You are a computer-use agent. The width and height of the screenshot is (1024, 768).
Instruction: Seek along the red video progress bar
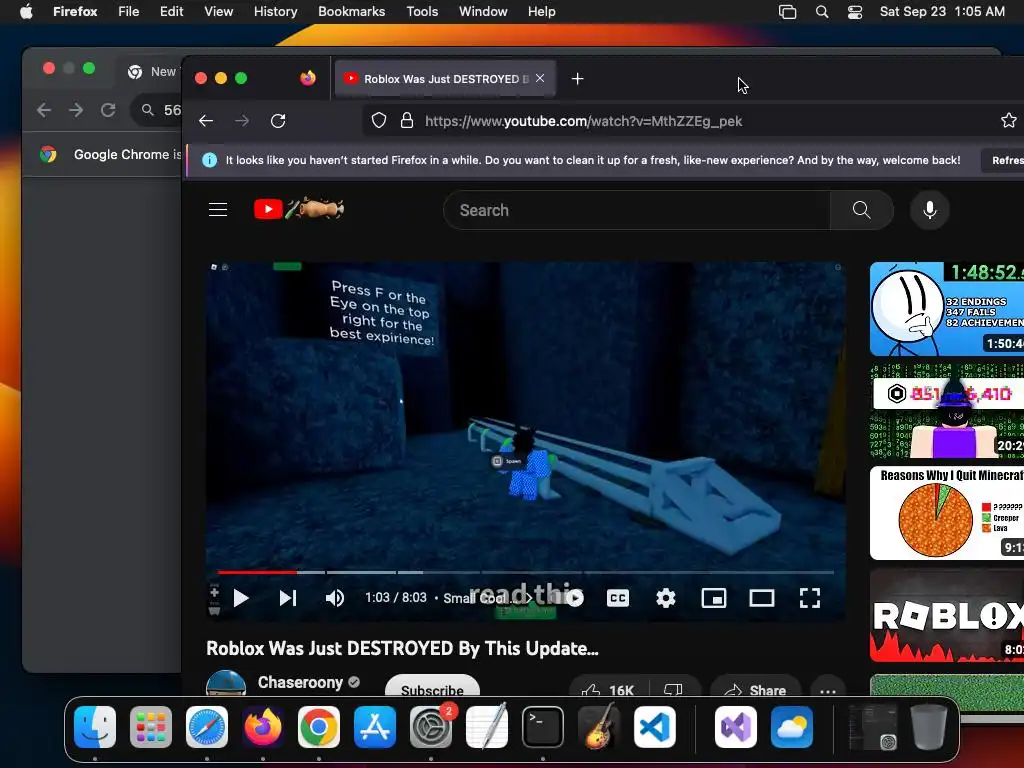point(525,572)
